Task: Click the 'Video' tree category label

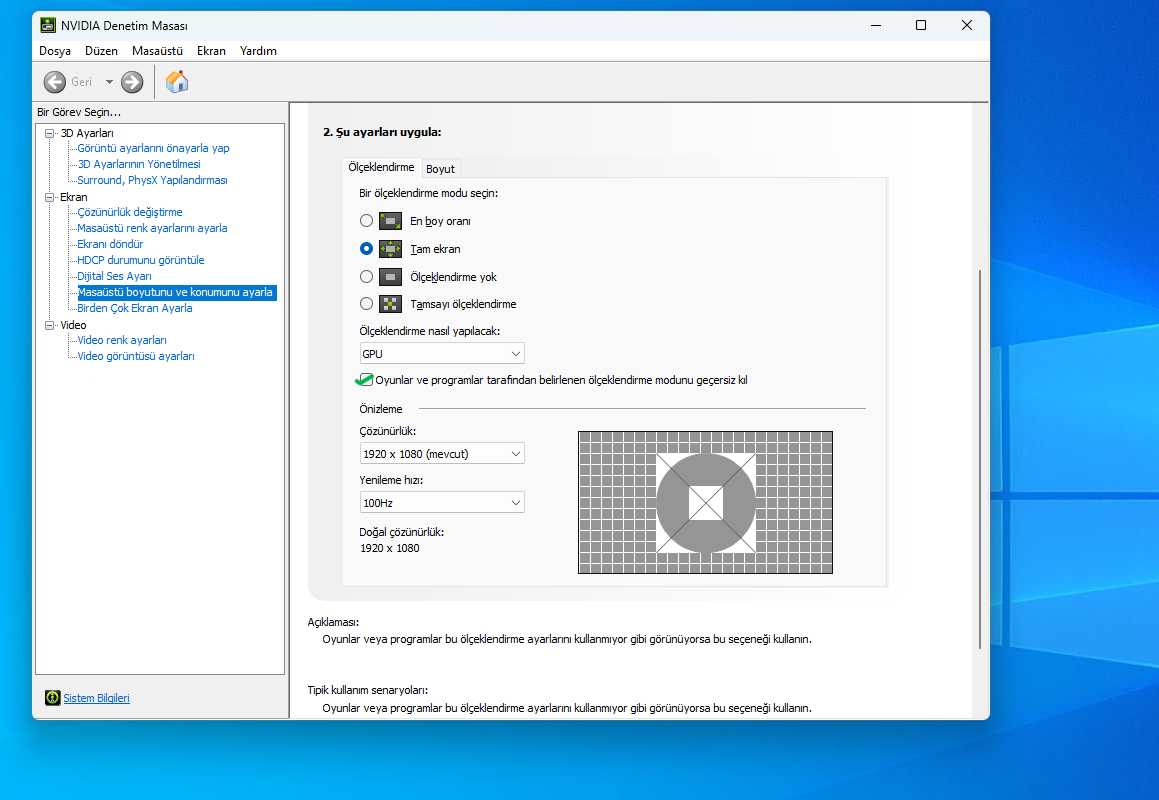Action: tap(73, 325)
